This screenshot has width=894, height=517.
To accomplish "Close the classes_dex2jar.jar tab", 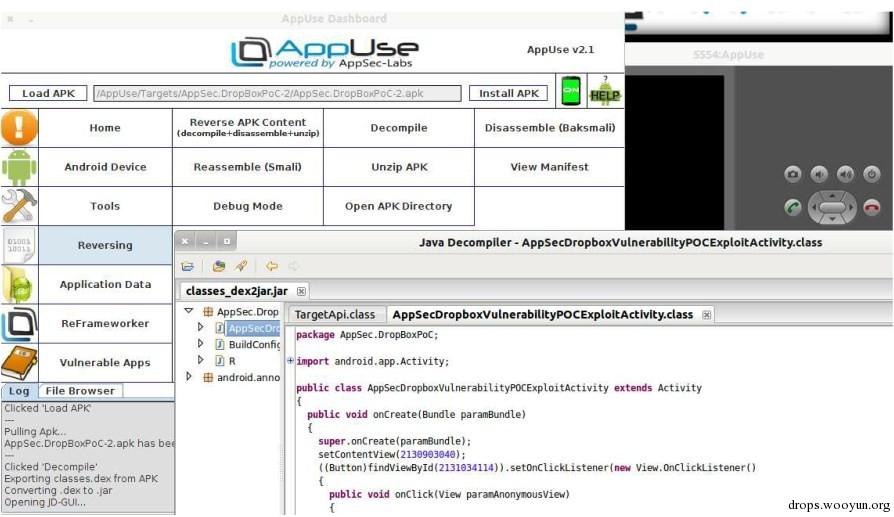I will click(x=301, y=291).
